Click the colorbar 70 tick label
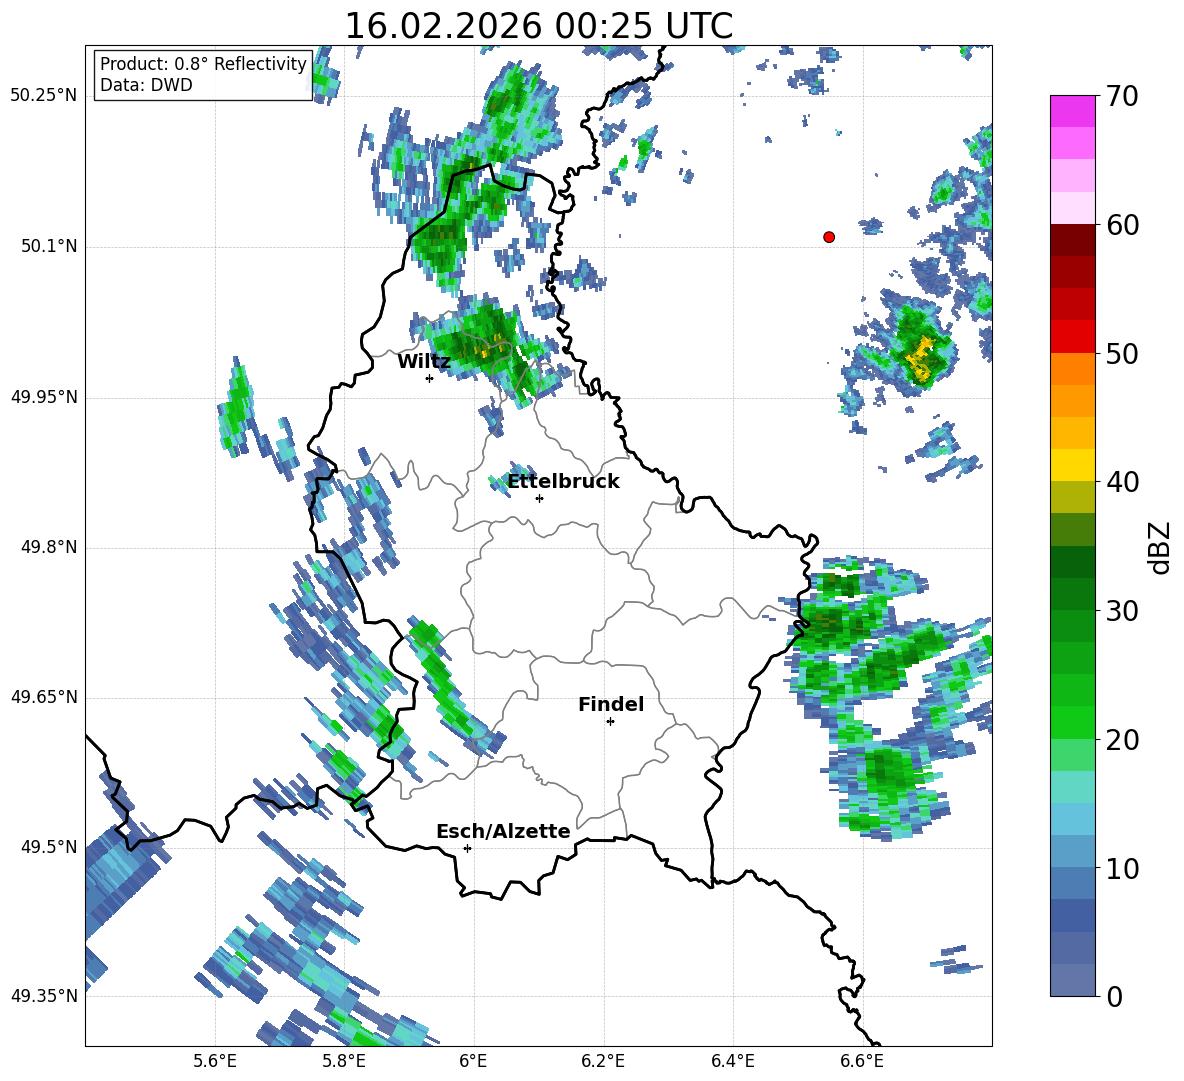Screen dimensions: 1184x1081 click(x=1122, y=96)
